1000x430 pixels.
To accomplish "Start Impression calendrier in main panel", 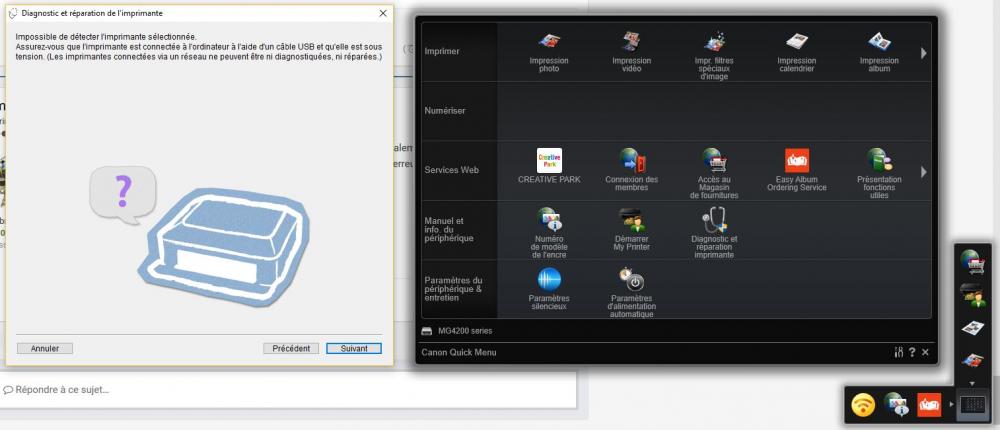I will [797, 51].
